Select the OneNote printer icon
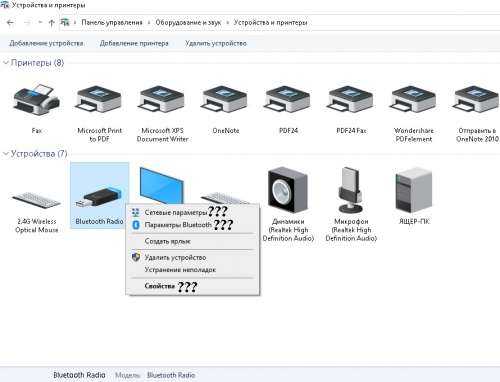 pos(225,100)
